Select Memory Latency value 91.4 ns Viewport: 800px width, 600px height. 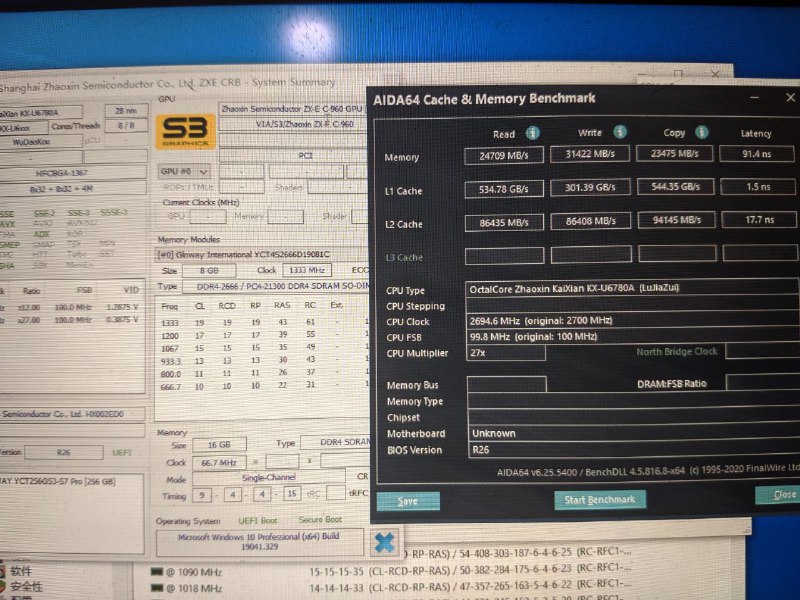point(757,154)
